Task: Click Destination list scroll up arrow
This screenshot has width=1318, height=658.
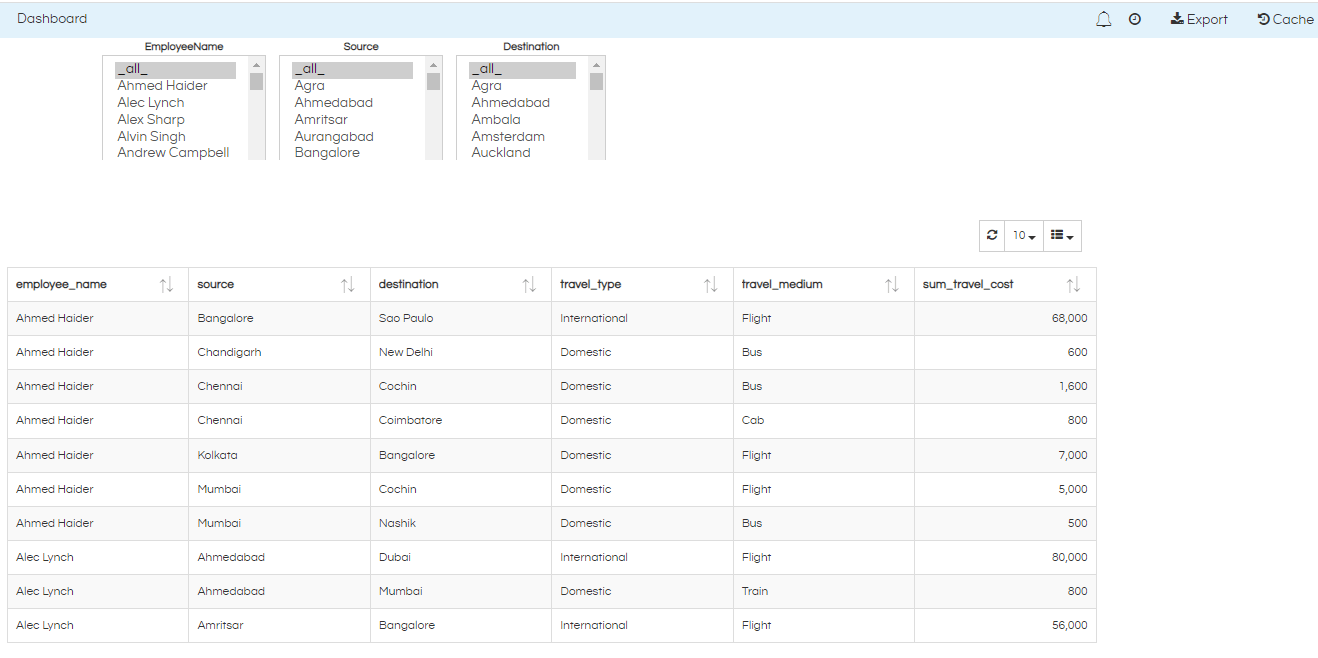Action: 597,65
